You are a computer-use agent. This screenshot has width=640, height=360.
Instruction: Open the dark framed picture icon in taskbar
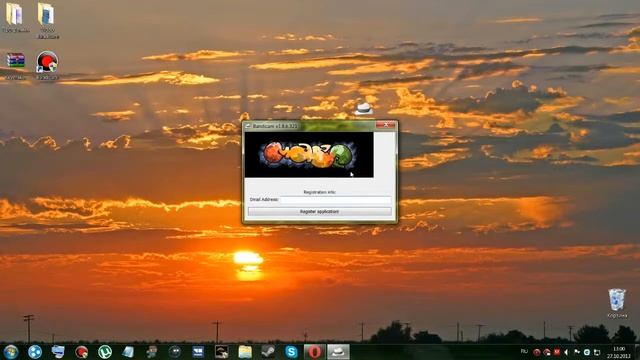click(222, 351)
